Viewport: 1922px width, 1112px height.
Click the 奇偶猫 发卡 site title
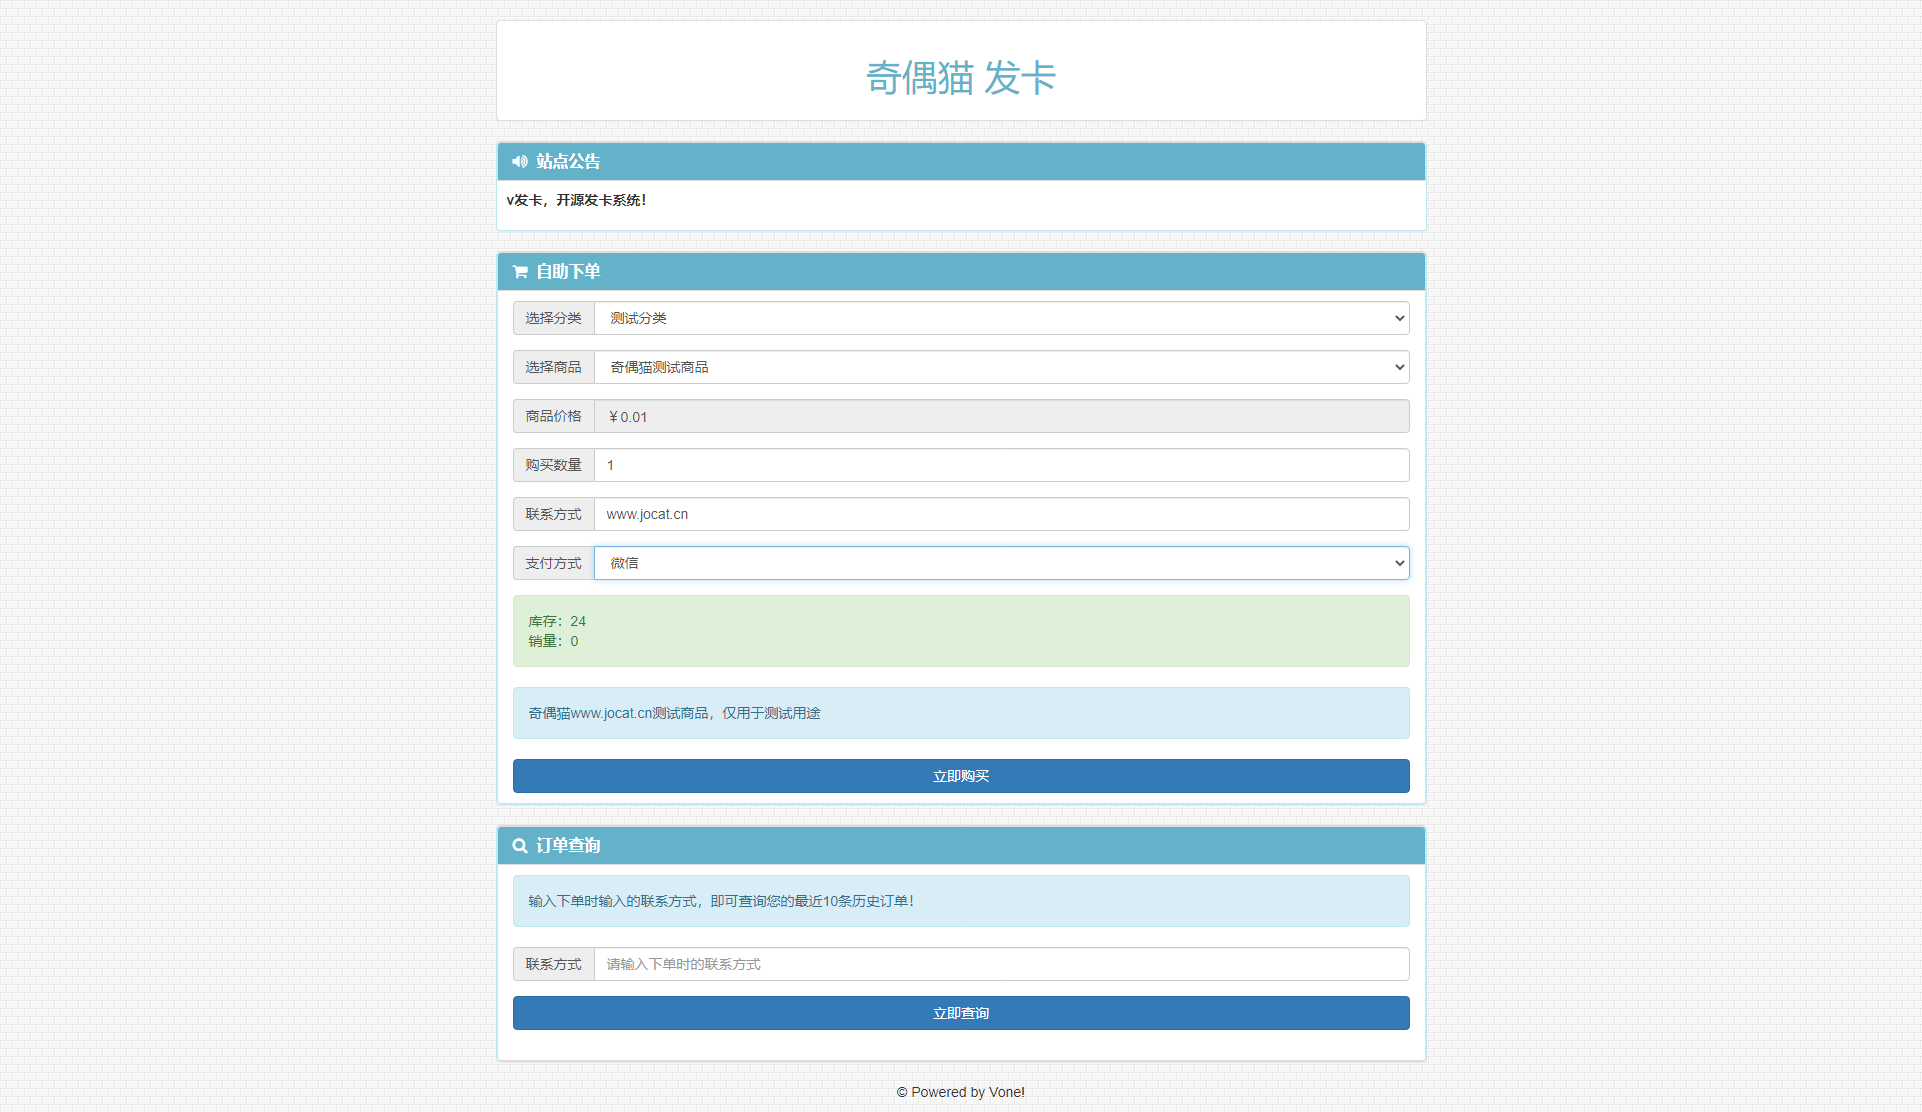pos(961,77)
